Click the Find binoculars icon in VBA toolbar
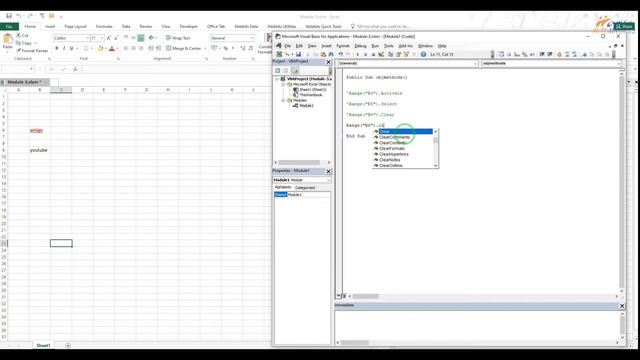 [331, 54]
